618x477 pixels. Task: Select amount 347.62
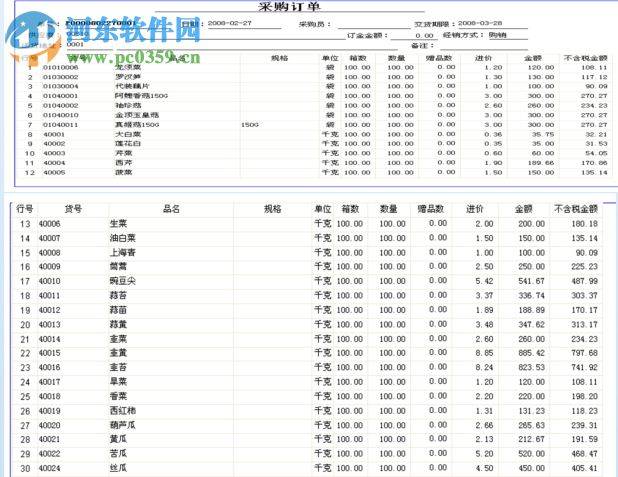pos(531,324)
